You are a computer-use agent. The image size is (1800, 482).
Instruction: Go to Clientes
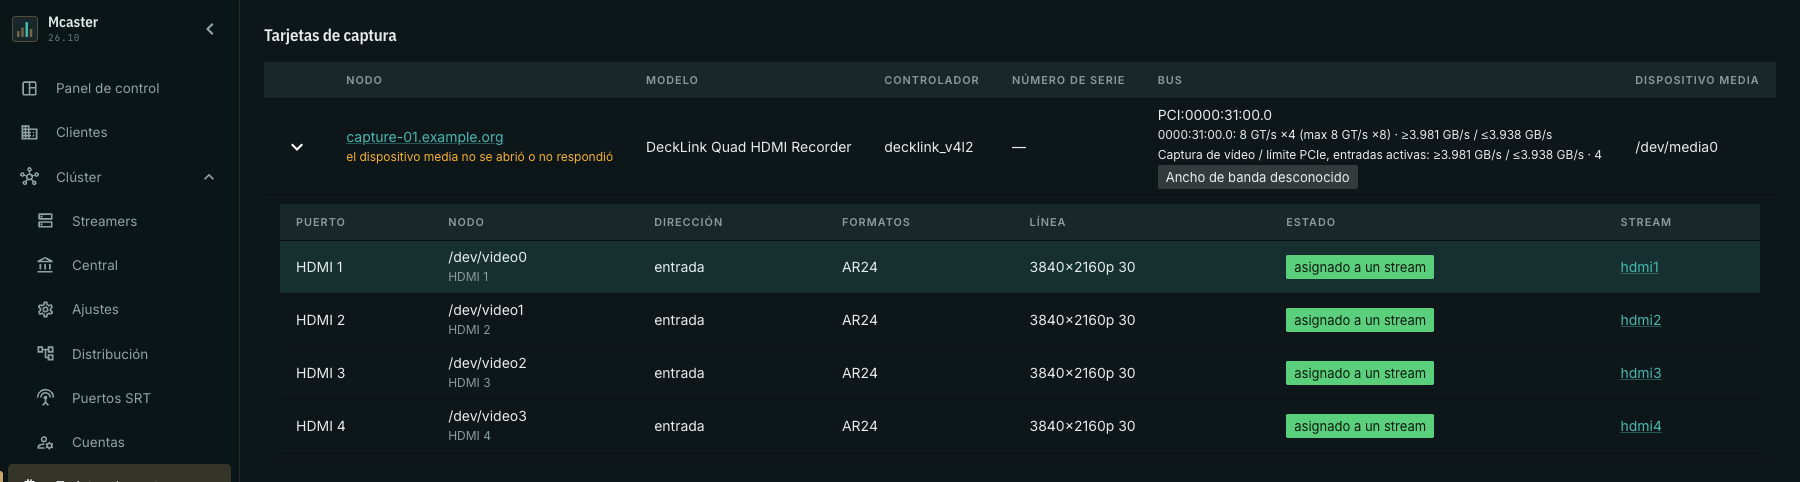coord(82,132)
